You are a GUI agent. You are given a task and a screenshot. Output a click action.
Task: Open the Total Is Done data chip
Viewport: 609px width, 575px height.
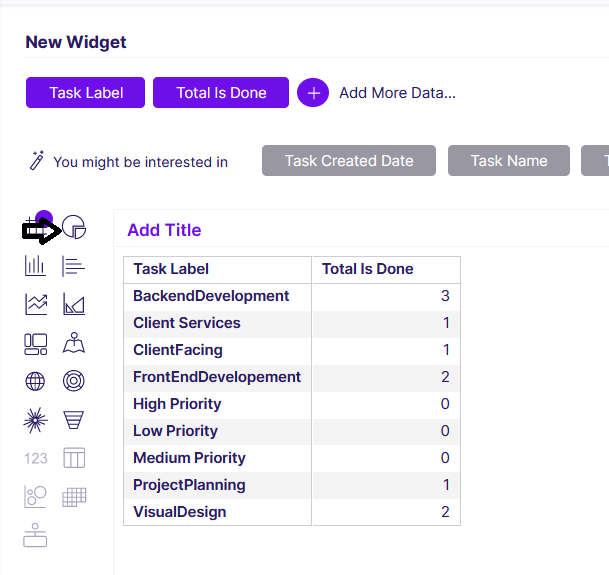(x=221, y=92)
